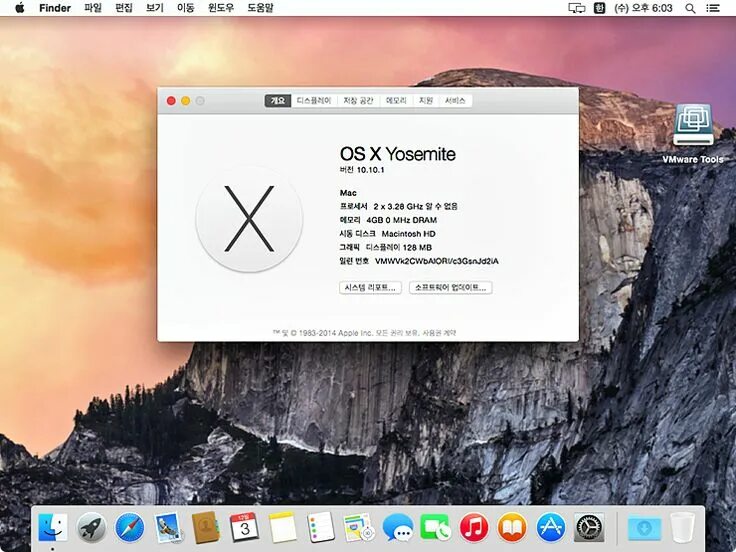Open Messages chat bubble icon

click(x=398, y=528)
